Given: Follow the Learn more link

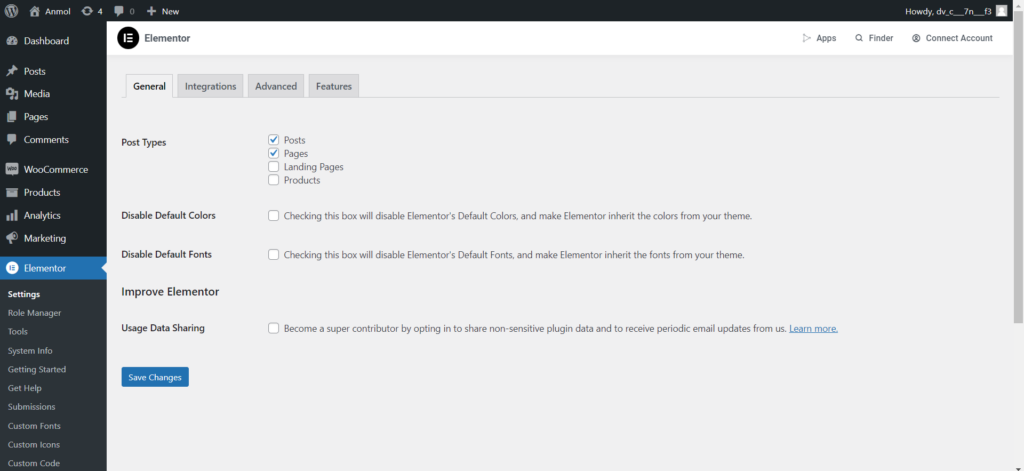Looking at the screenshot, I should tap(813, 329).
